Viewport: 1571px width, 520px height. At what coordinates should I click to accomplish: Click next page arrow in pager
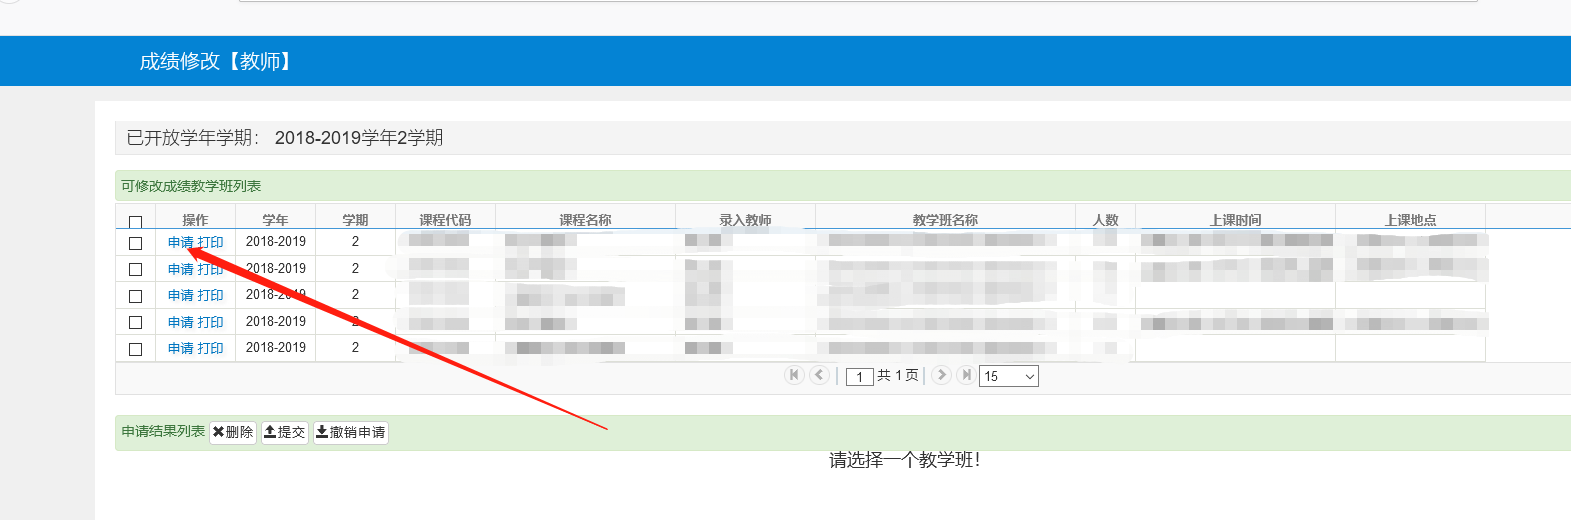point(941,375)
